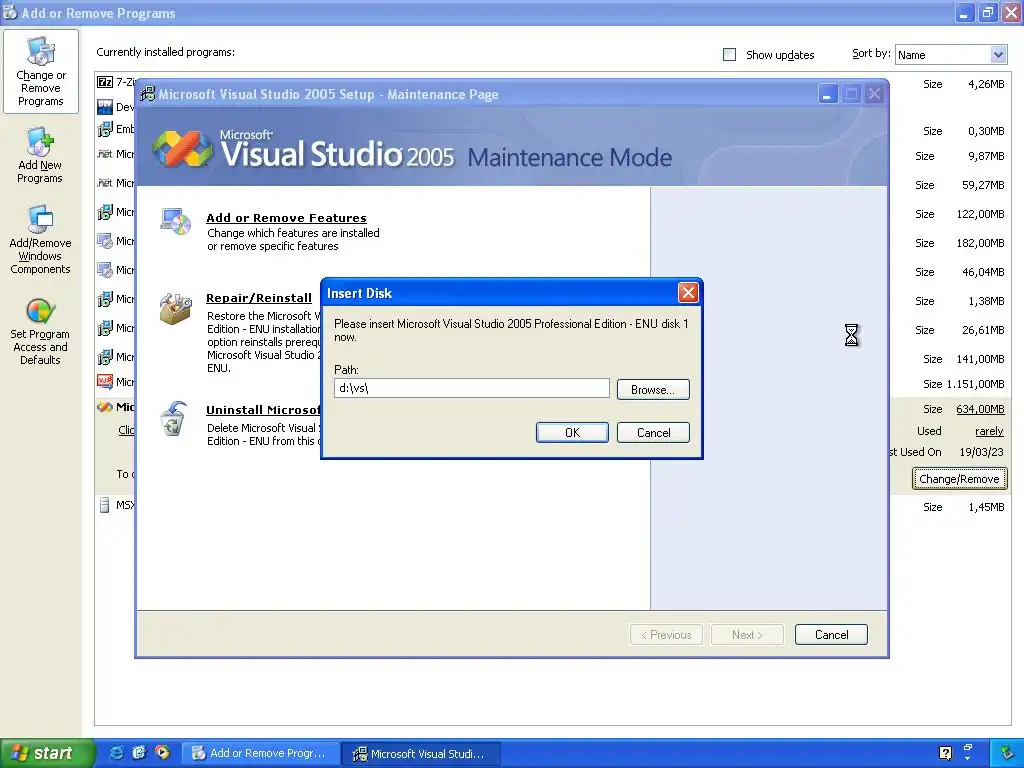Click OK in the Insert Disk dialog
This screenshot has height=768, width=1024.
[572, 432]
